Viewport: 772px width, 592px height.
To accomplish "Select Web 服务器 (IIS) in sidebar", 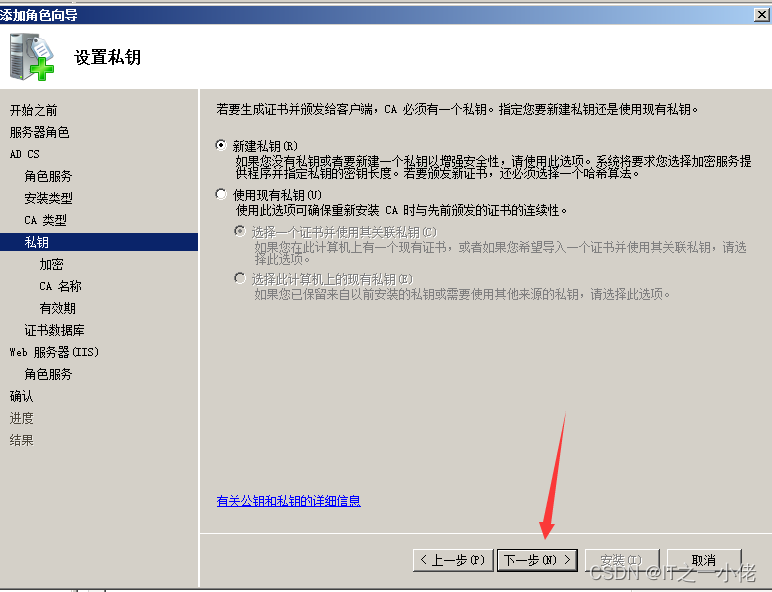I will 54,352.
